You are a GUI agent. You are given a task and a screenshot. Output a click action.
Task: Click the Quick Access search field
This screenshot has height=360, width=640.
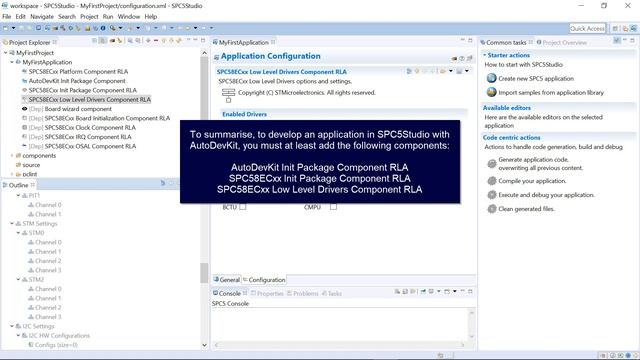pyautogui.click(x=587, y=28)
